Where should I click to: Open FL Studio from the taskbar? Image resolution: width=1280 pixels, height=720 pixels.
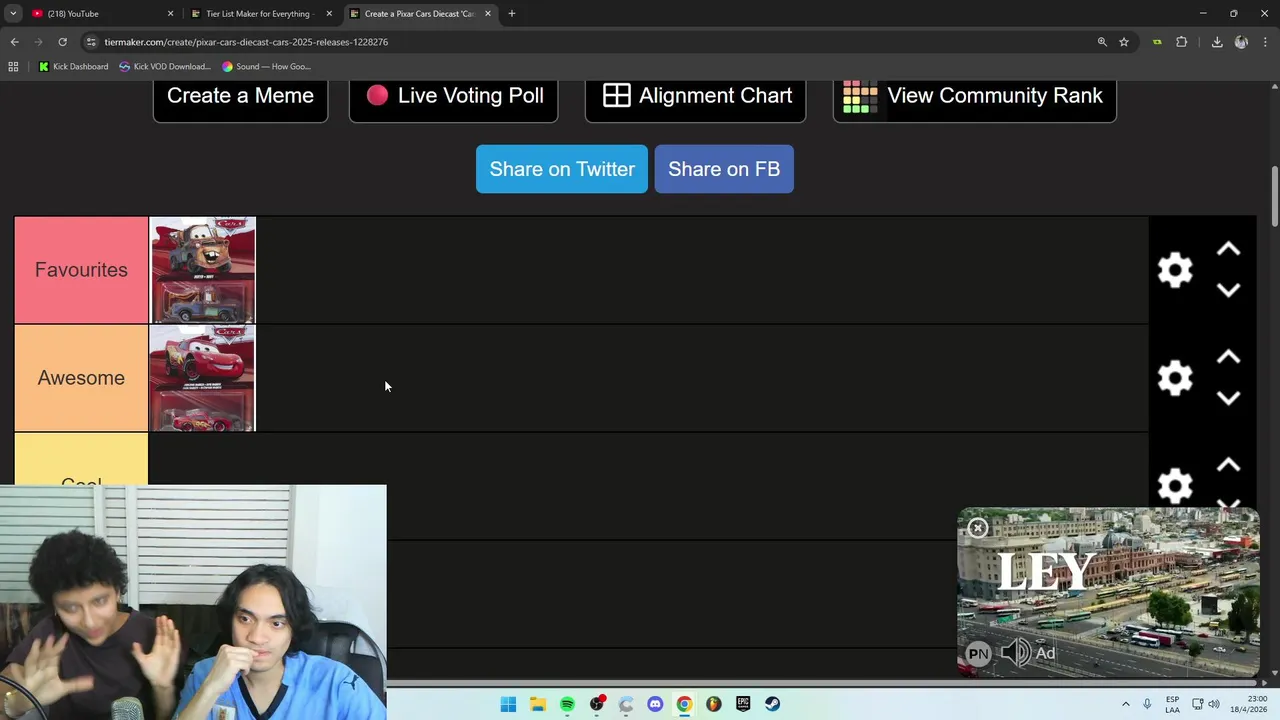(714, 704)
